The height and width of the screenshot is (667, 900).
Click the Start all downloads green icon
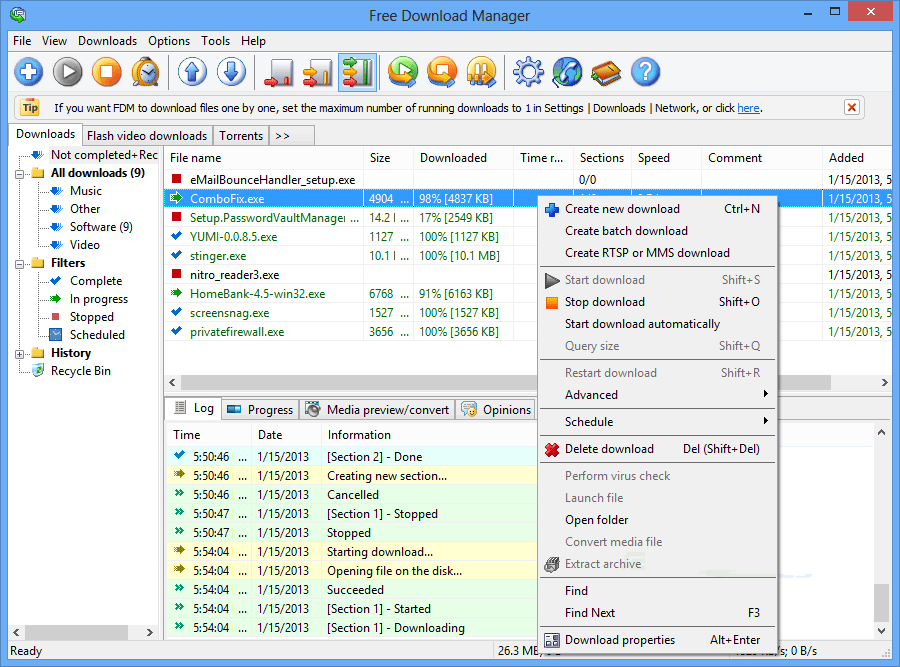pos(403,72)
